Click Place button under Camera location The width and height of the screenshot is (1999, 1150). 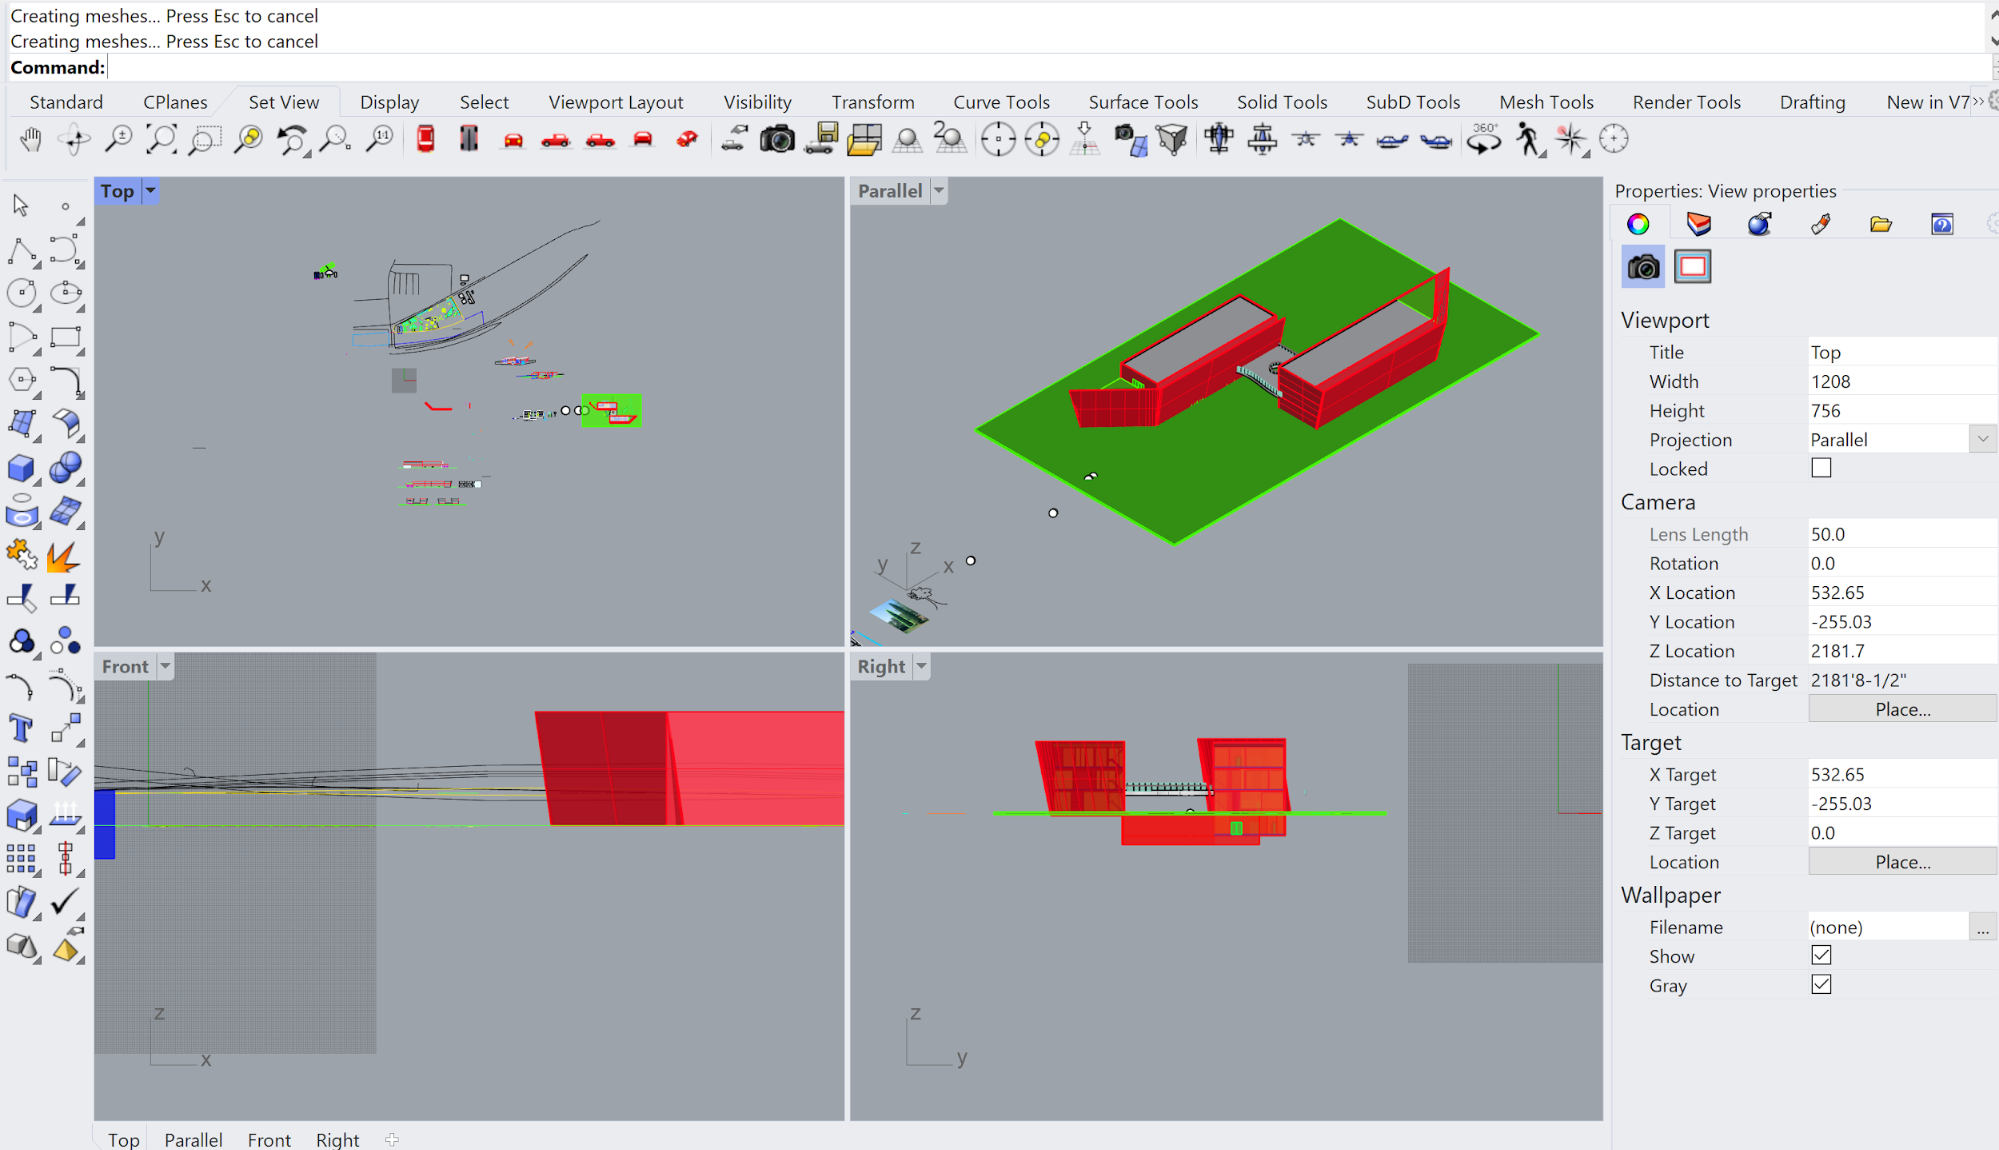tap(1902, 708)
